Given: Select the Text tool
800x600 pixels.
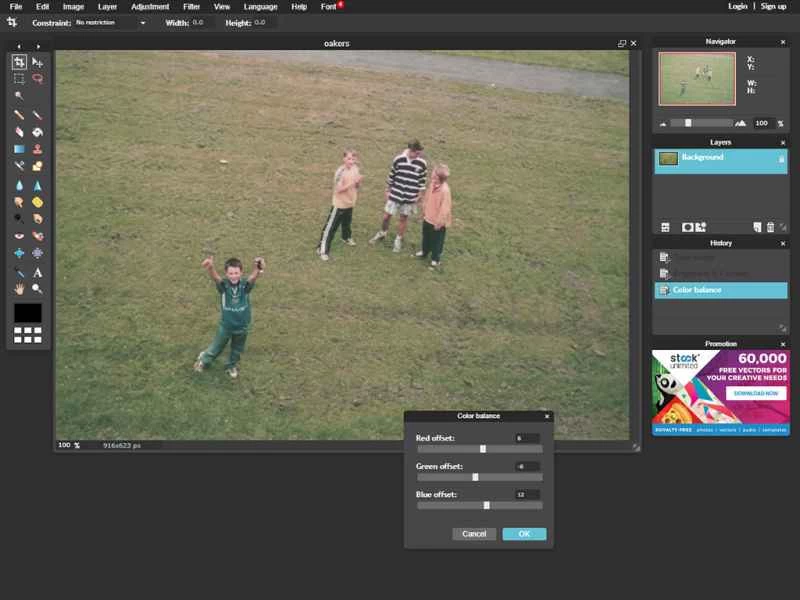Looking at the screenshot, I should [x=38, y=271].
